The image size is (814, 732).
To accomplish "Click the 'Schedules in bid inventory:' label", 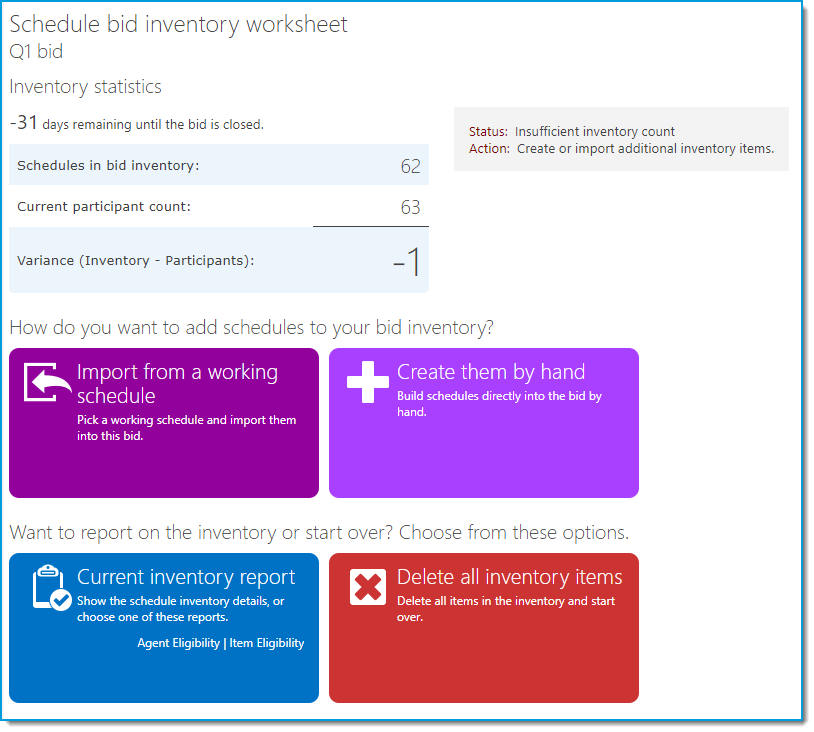I will tap(108, 166).
